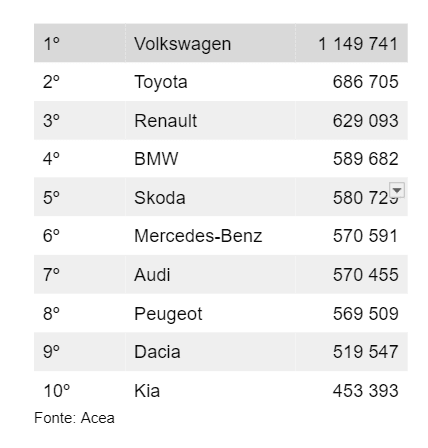The width and height of the screenshot is (428, 448).
Task: Select the Audi brand cell
Action: (x=210, y=274)
